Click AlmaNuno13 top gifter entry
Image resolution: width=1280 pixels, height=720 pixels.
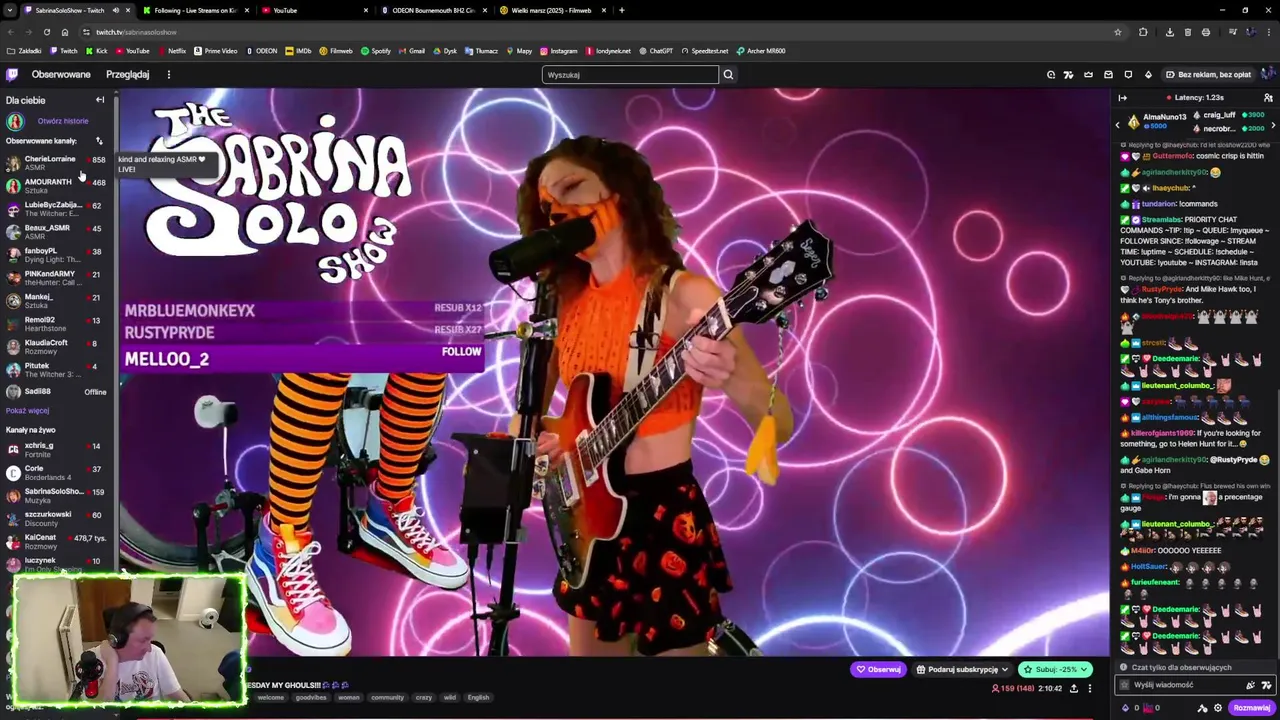point(1156,121)
